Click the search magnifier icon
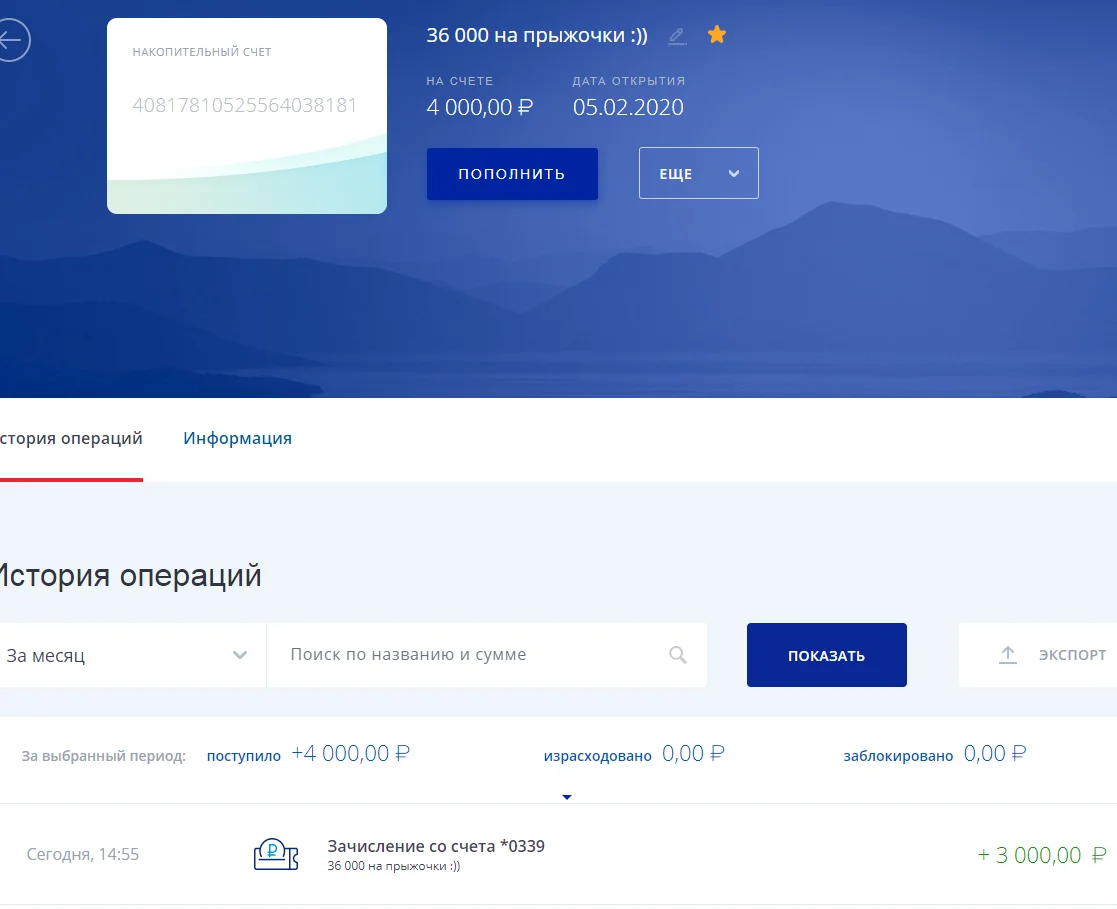The image size is (1117, 909). [677, 655]
